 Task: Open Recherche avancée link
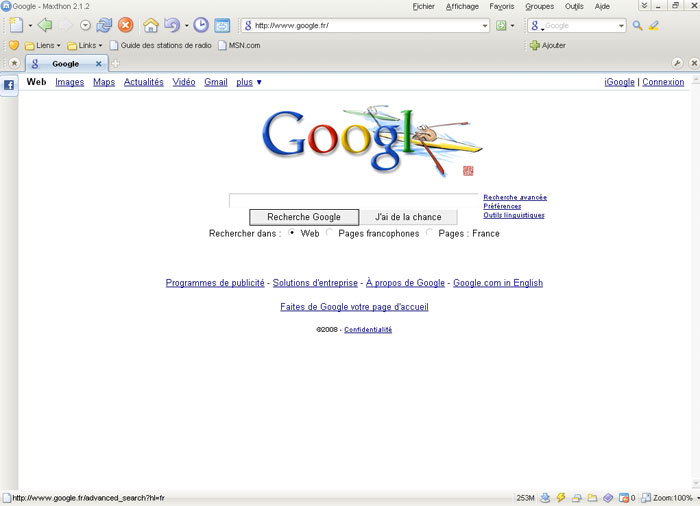515,197
